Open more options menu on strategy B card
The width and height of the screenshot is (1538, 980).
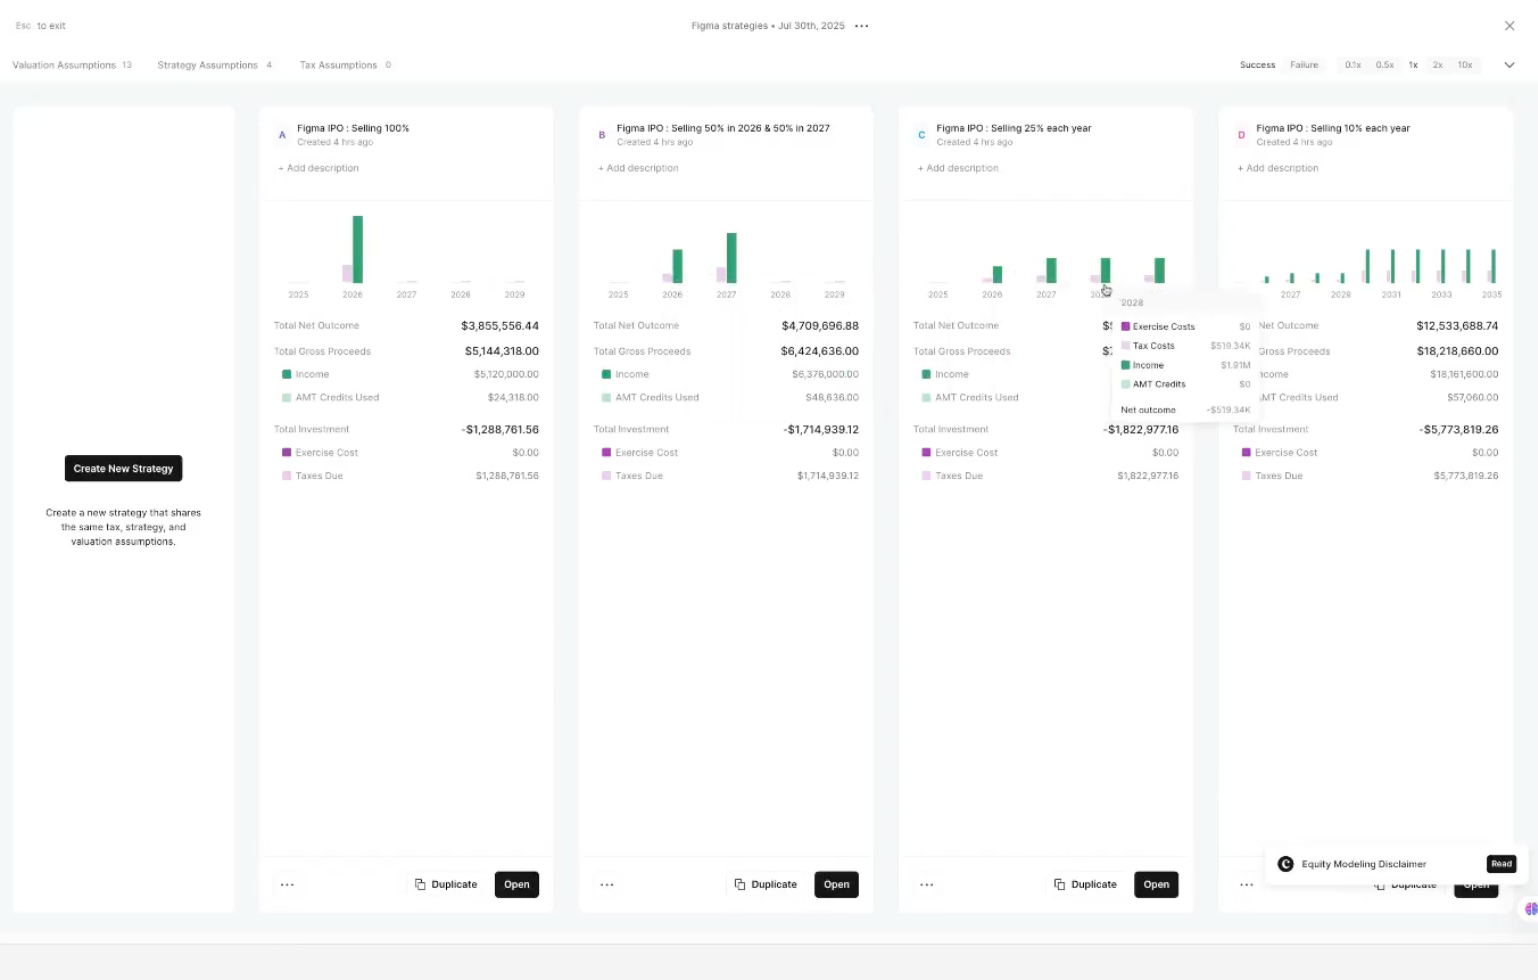pyautogui.click(x=607, y=885)
